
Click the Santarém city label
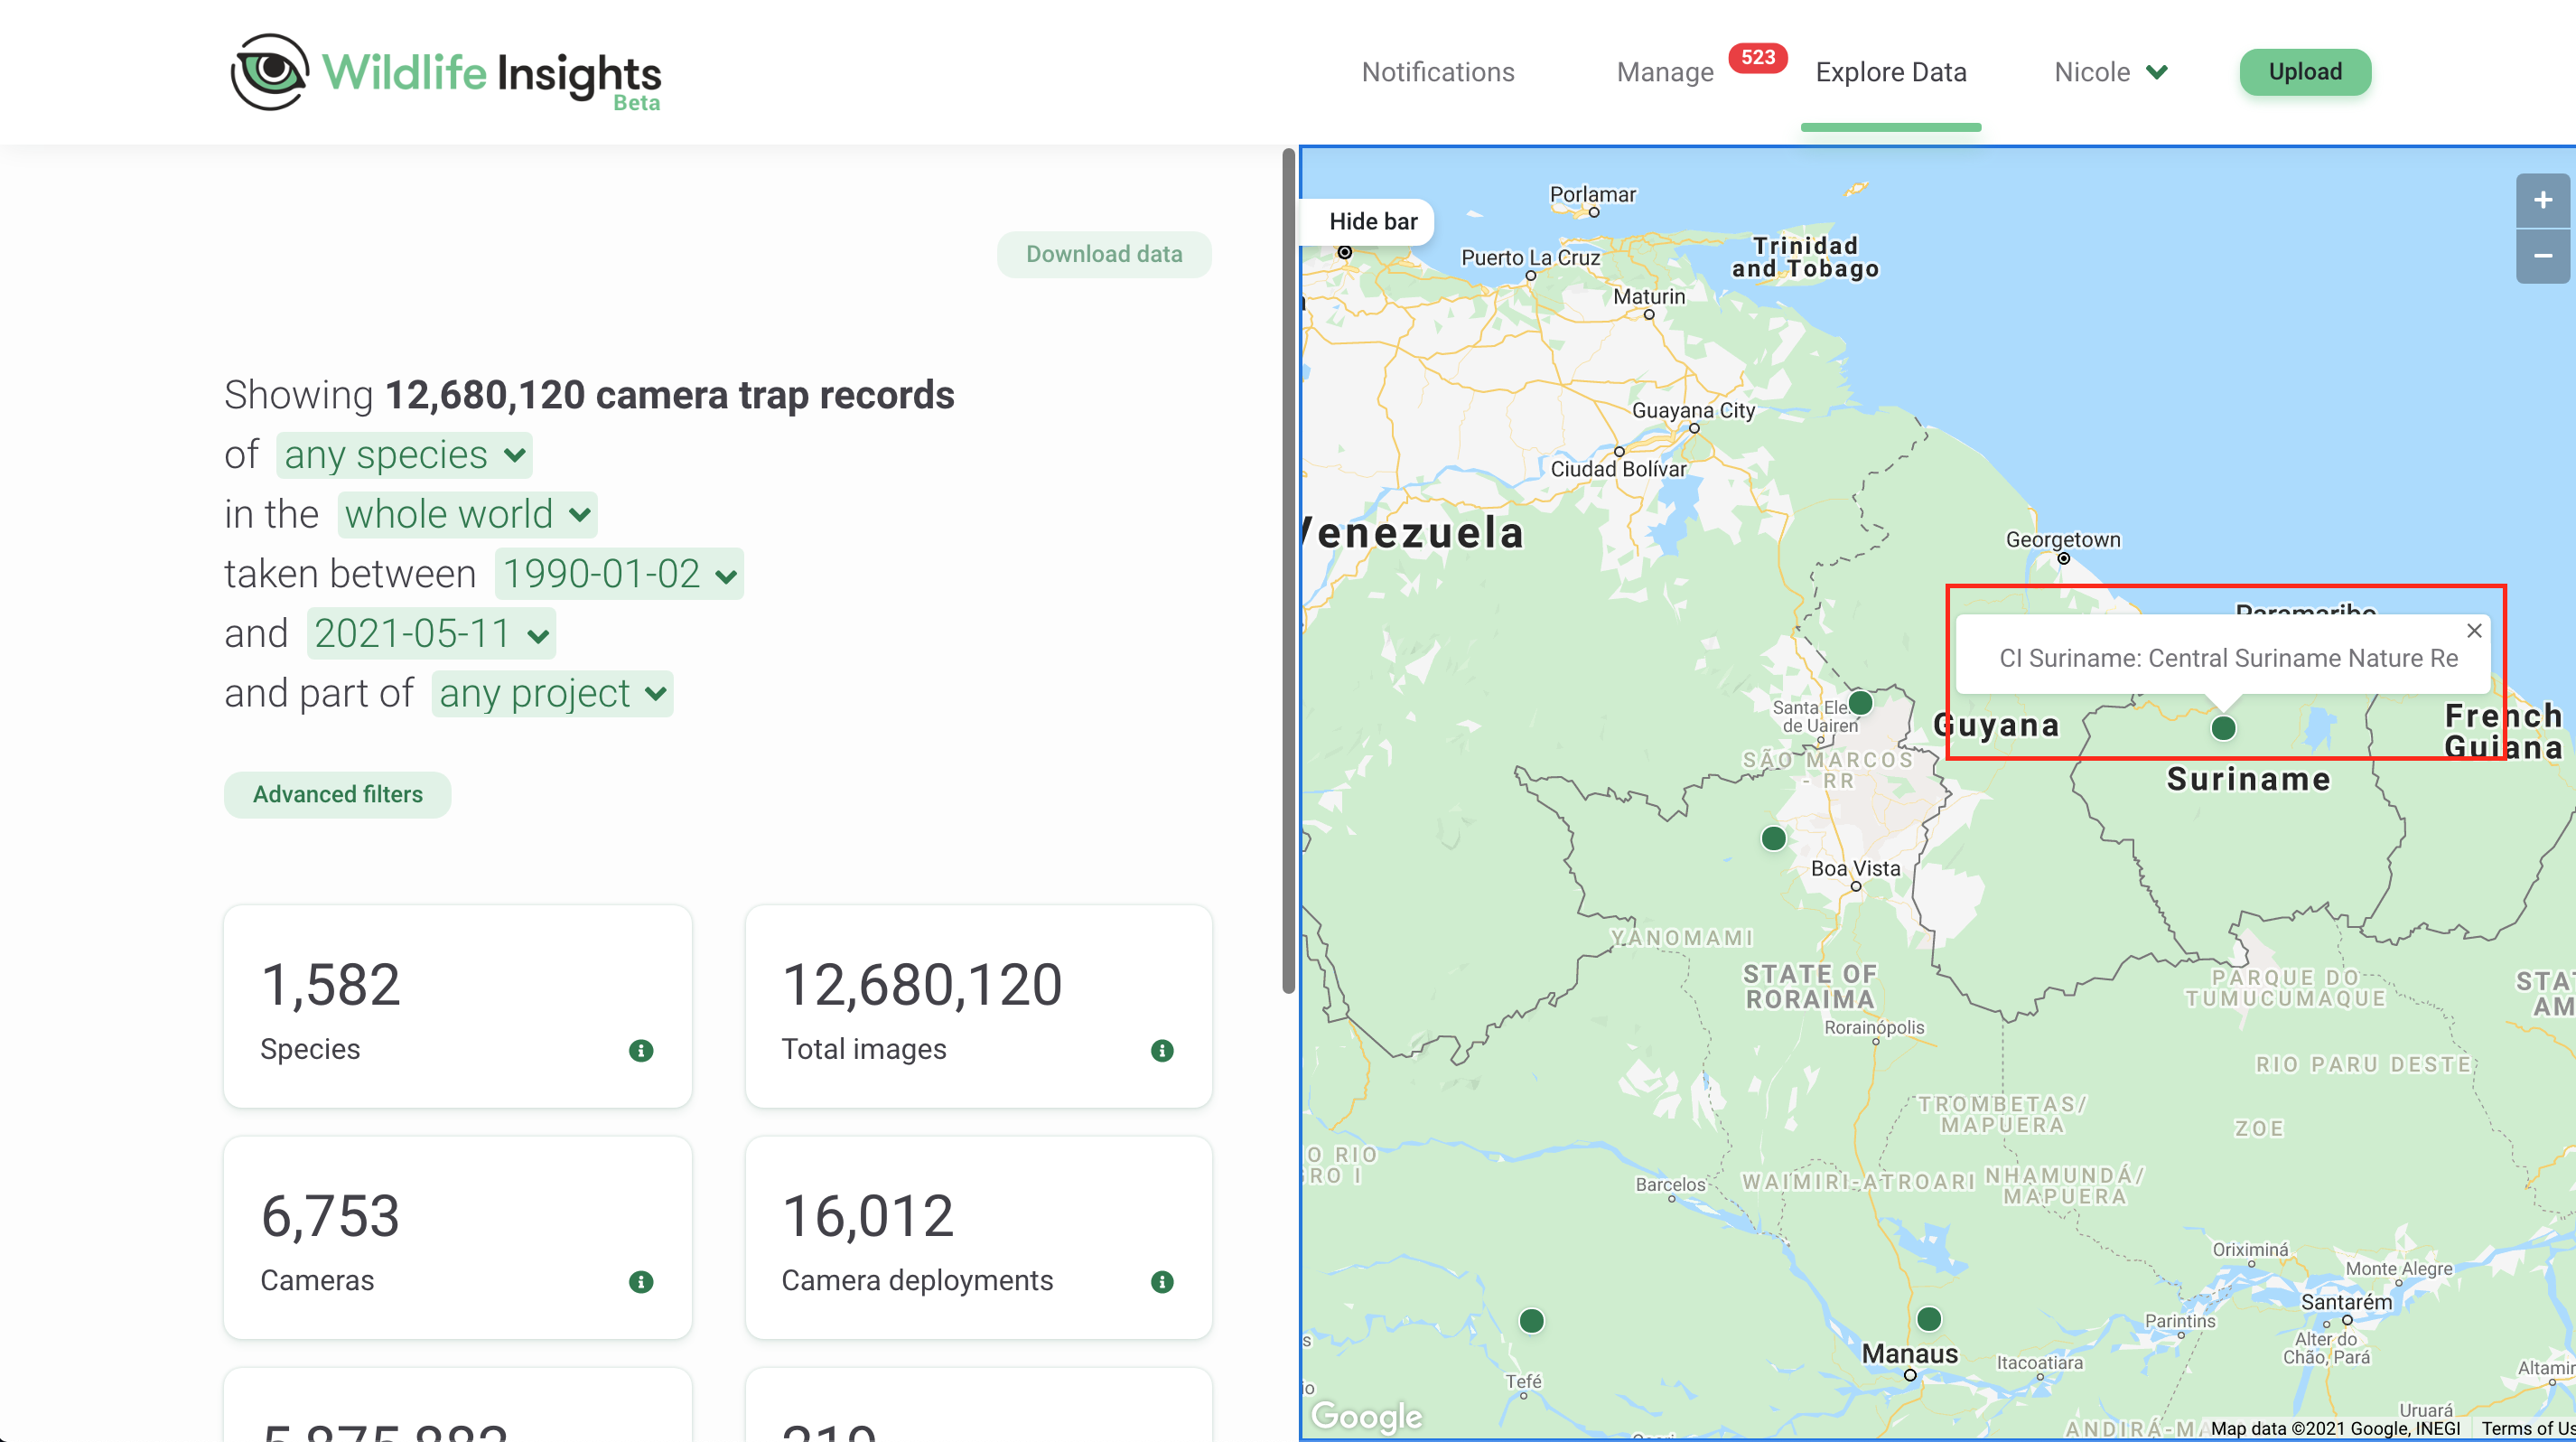(x=2346, y=1302)
